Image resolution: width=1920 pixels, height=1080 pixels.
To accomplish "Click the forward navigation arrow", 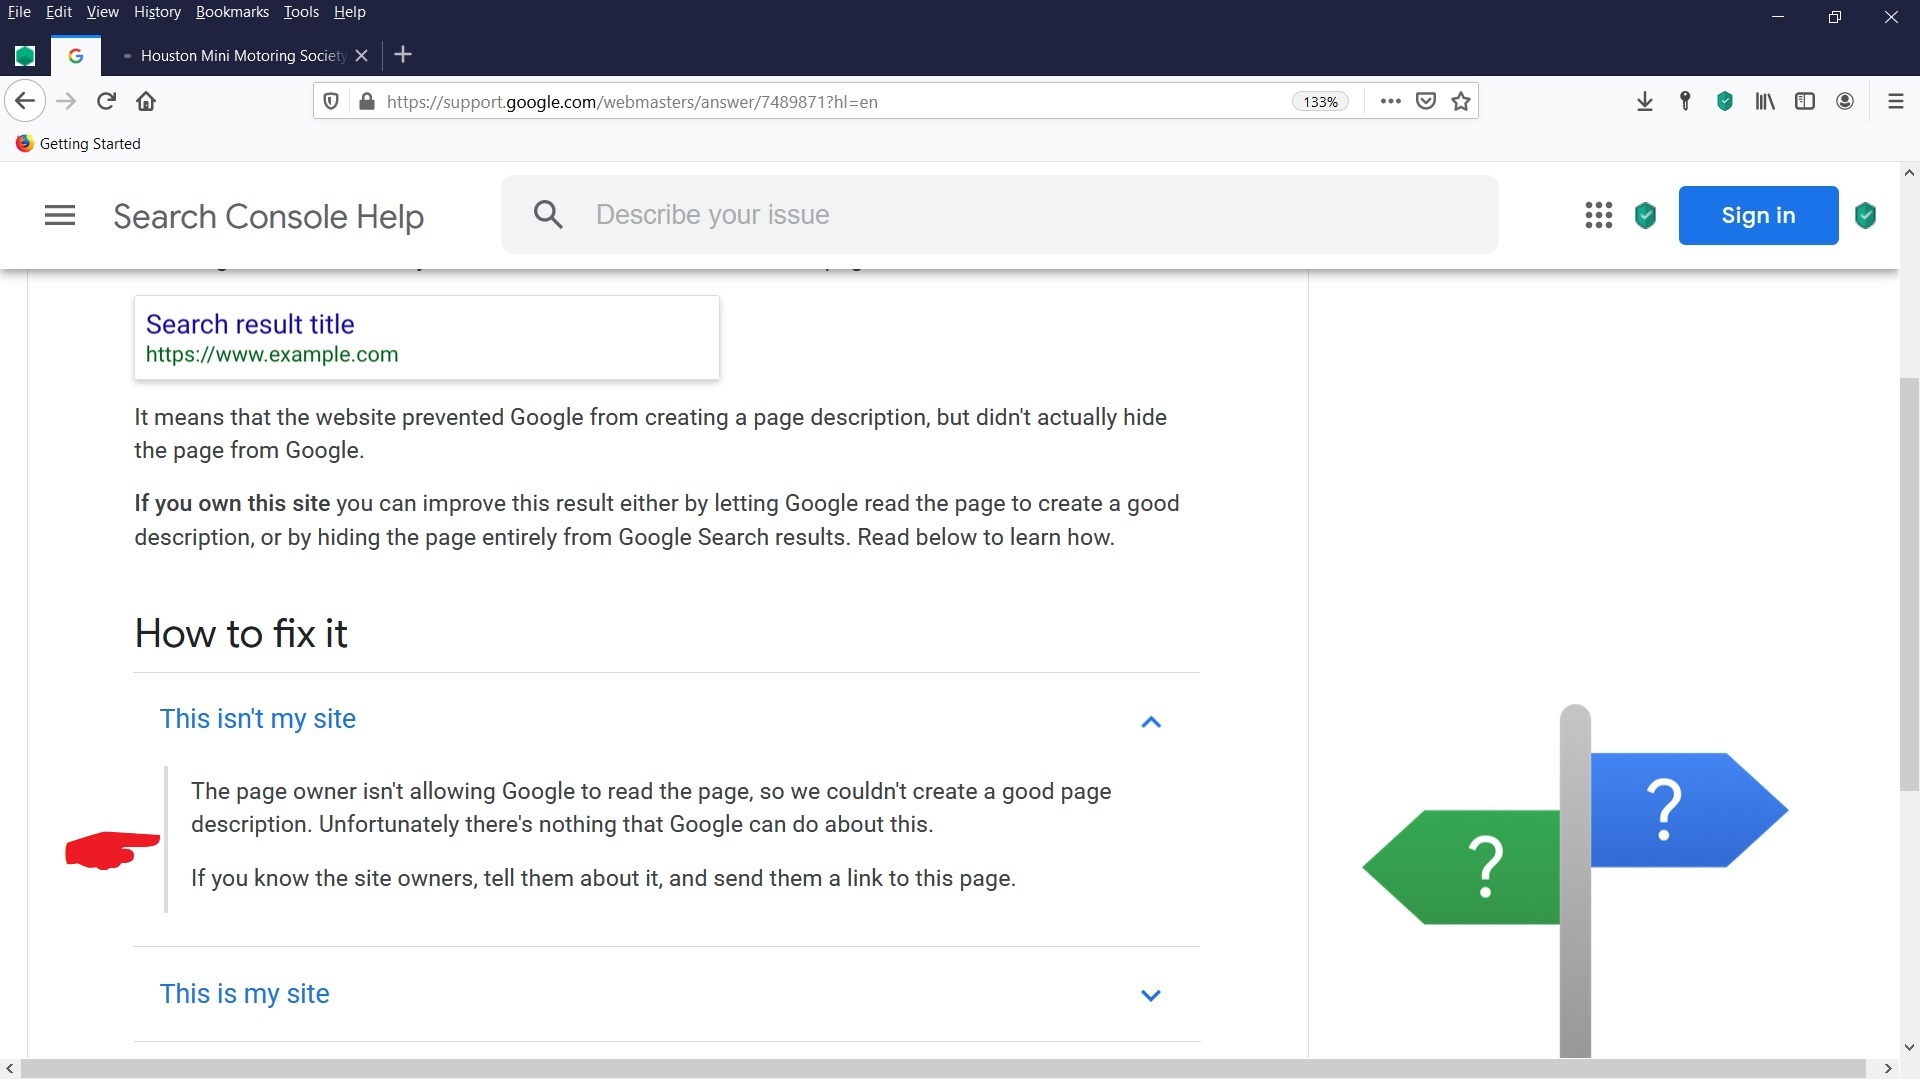I will [x=66, y=101].
